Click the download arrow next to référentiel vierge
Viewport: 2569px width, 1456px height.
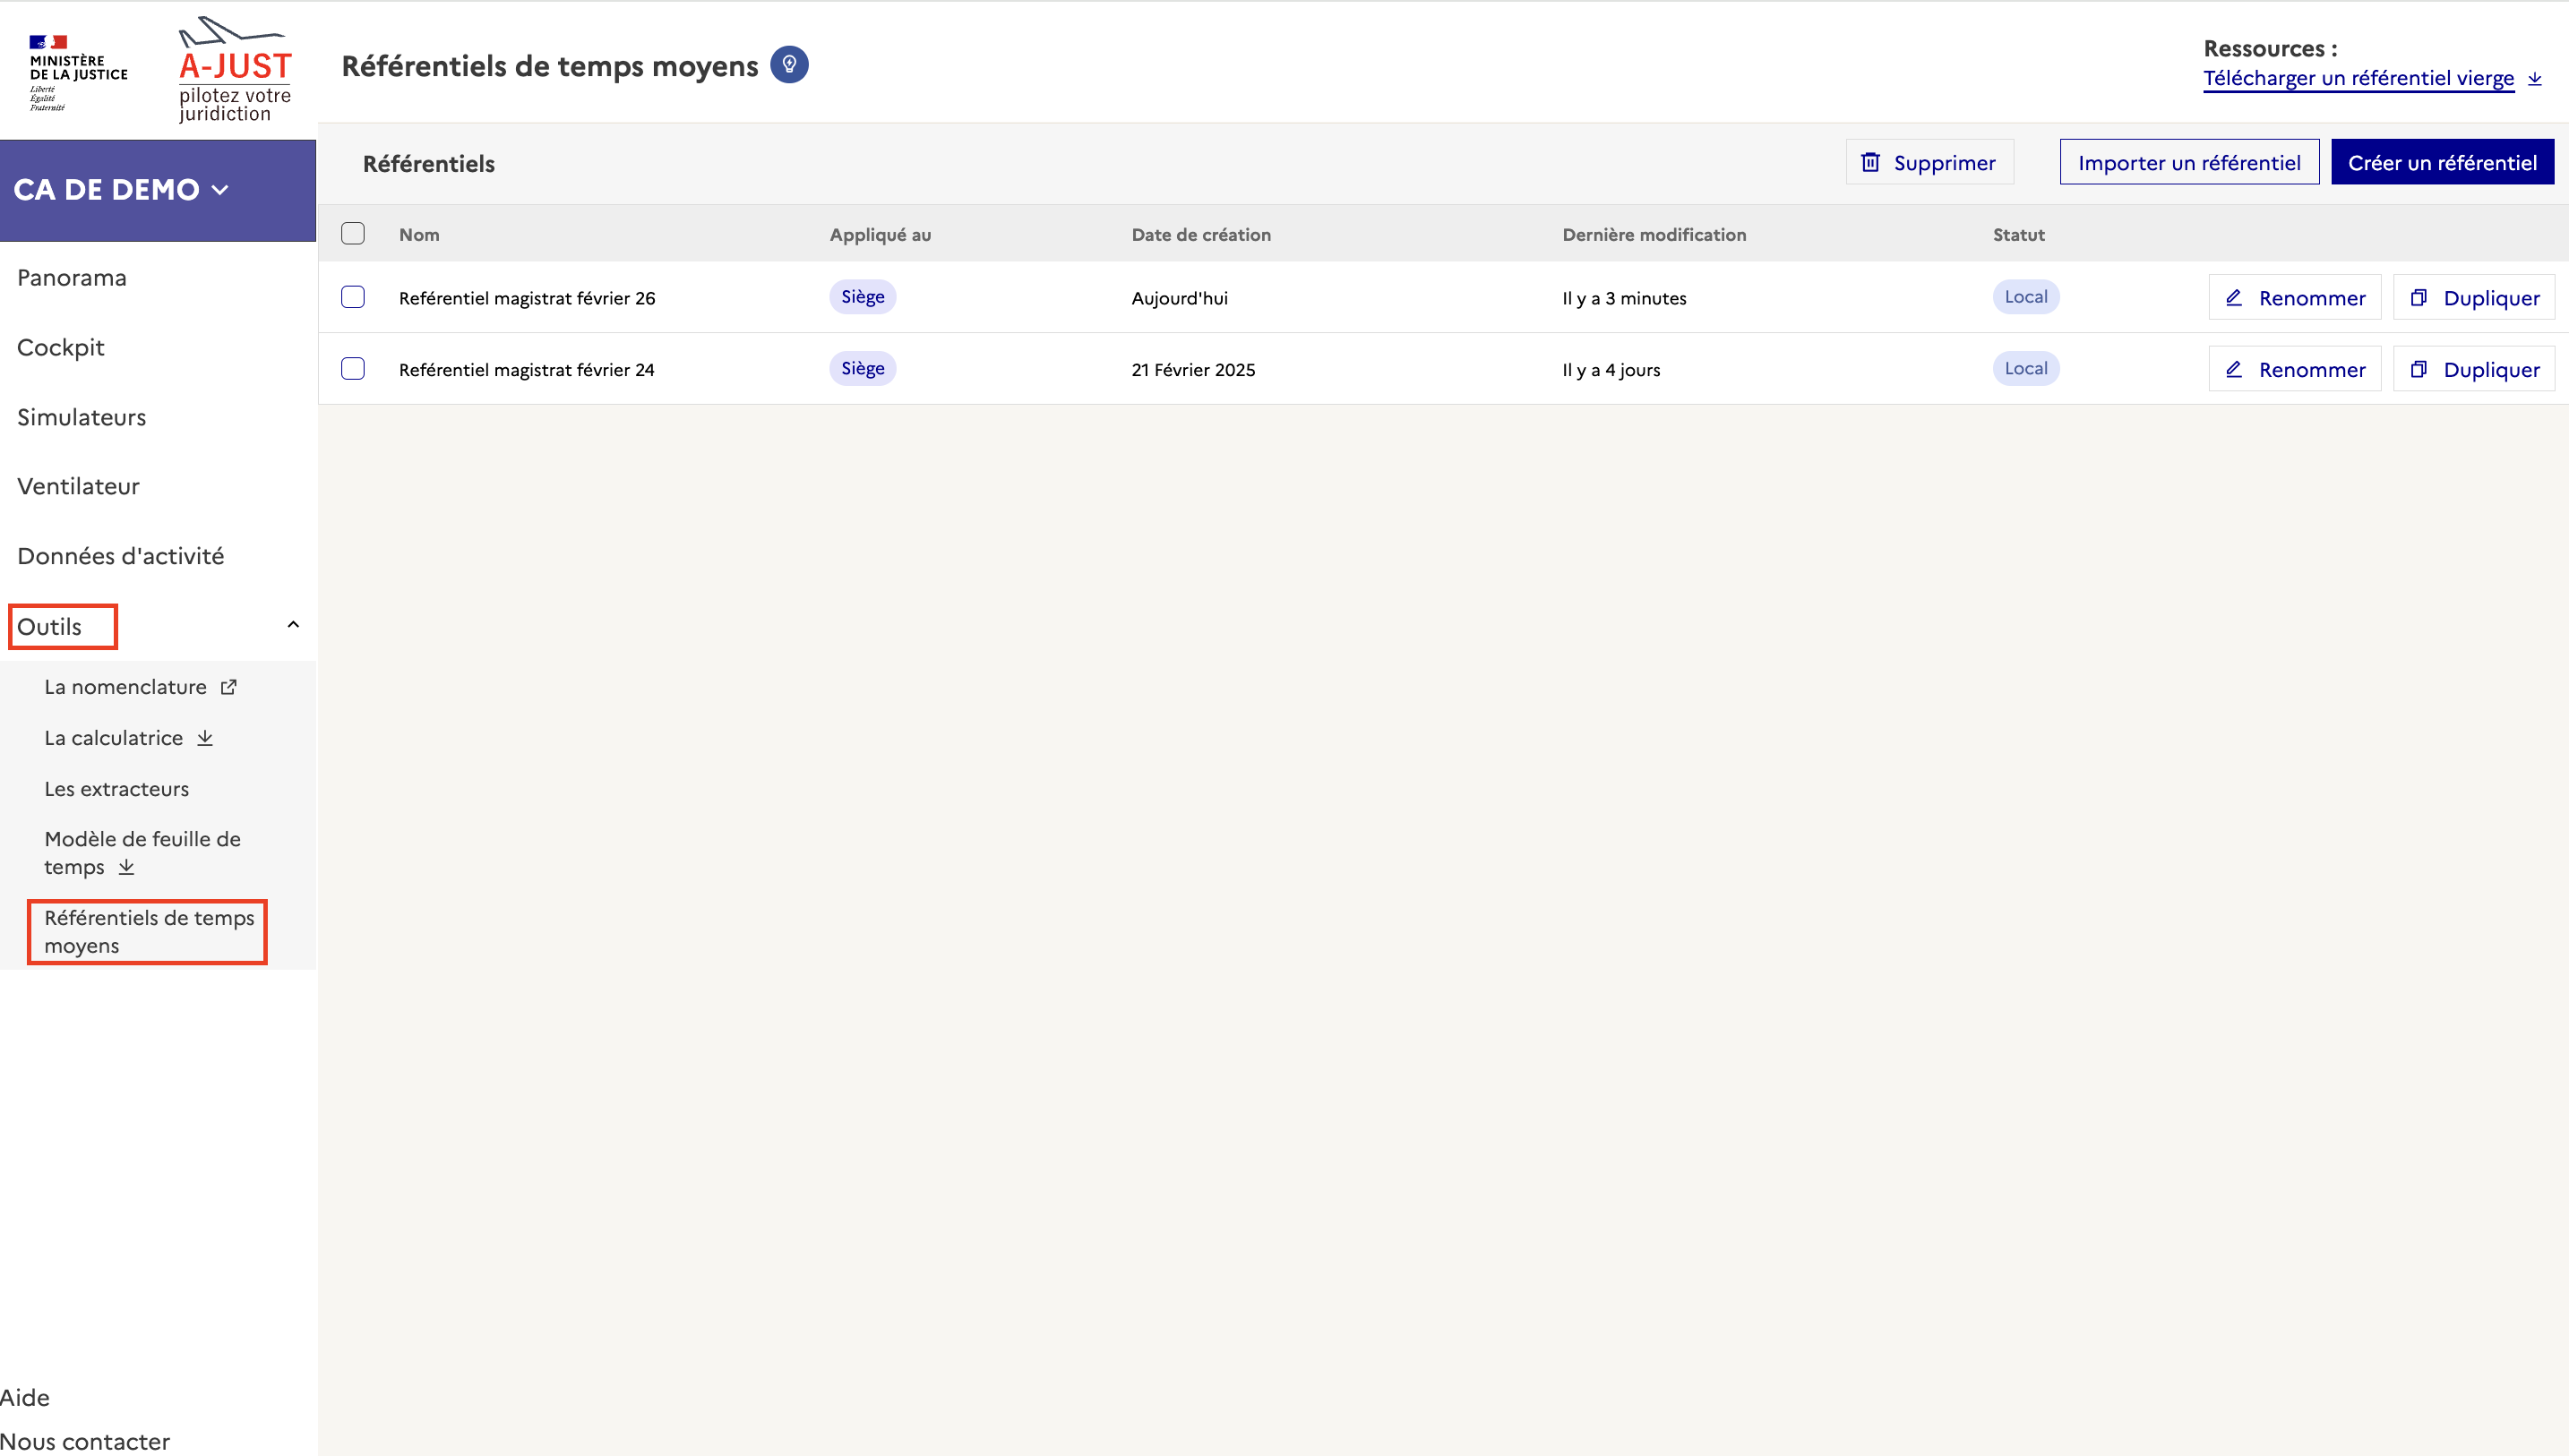click(x=2535, y=78)
